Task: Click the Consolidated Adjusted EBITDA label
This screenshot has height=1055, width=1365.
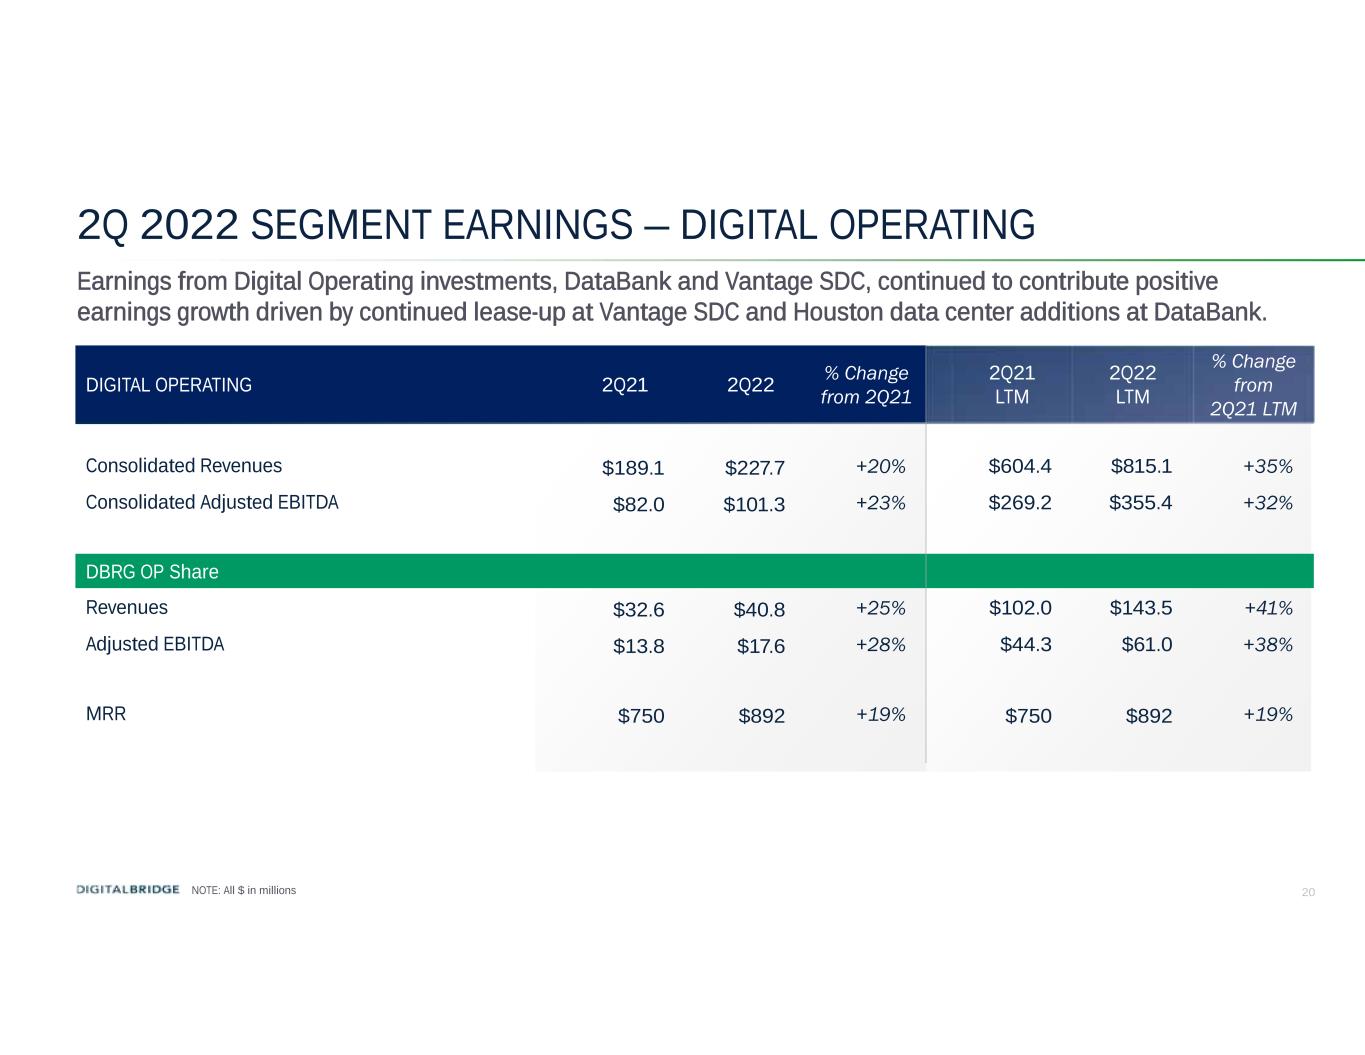Action: [212, 502]
